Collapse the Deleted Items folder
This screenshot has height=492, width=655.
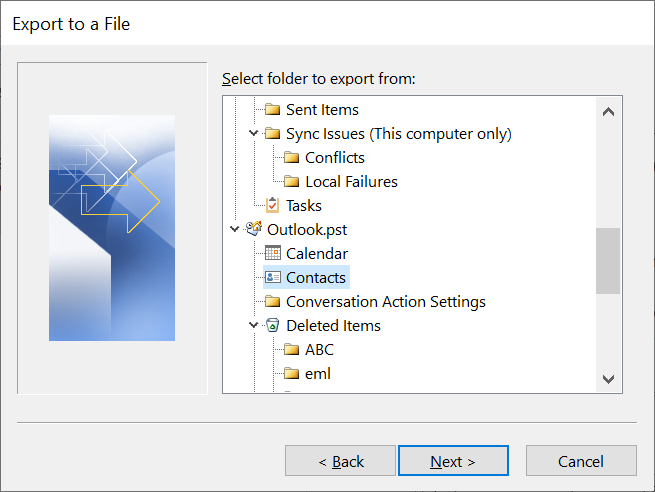point(253,325)
